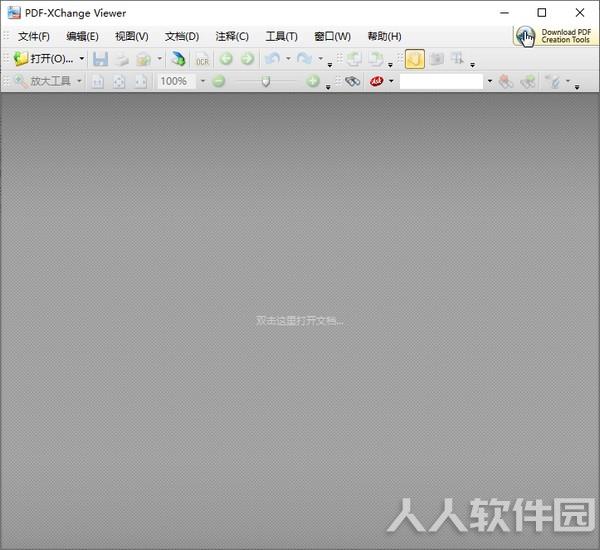Screen dimensions: 600x550
Task: Click the Send by email icon
Action: (x=143, y=59)
